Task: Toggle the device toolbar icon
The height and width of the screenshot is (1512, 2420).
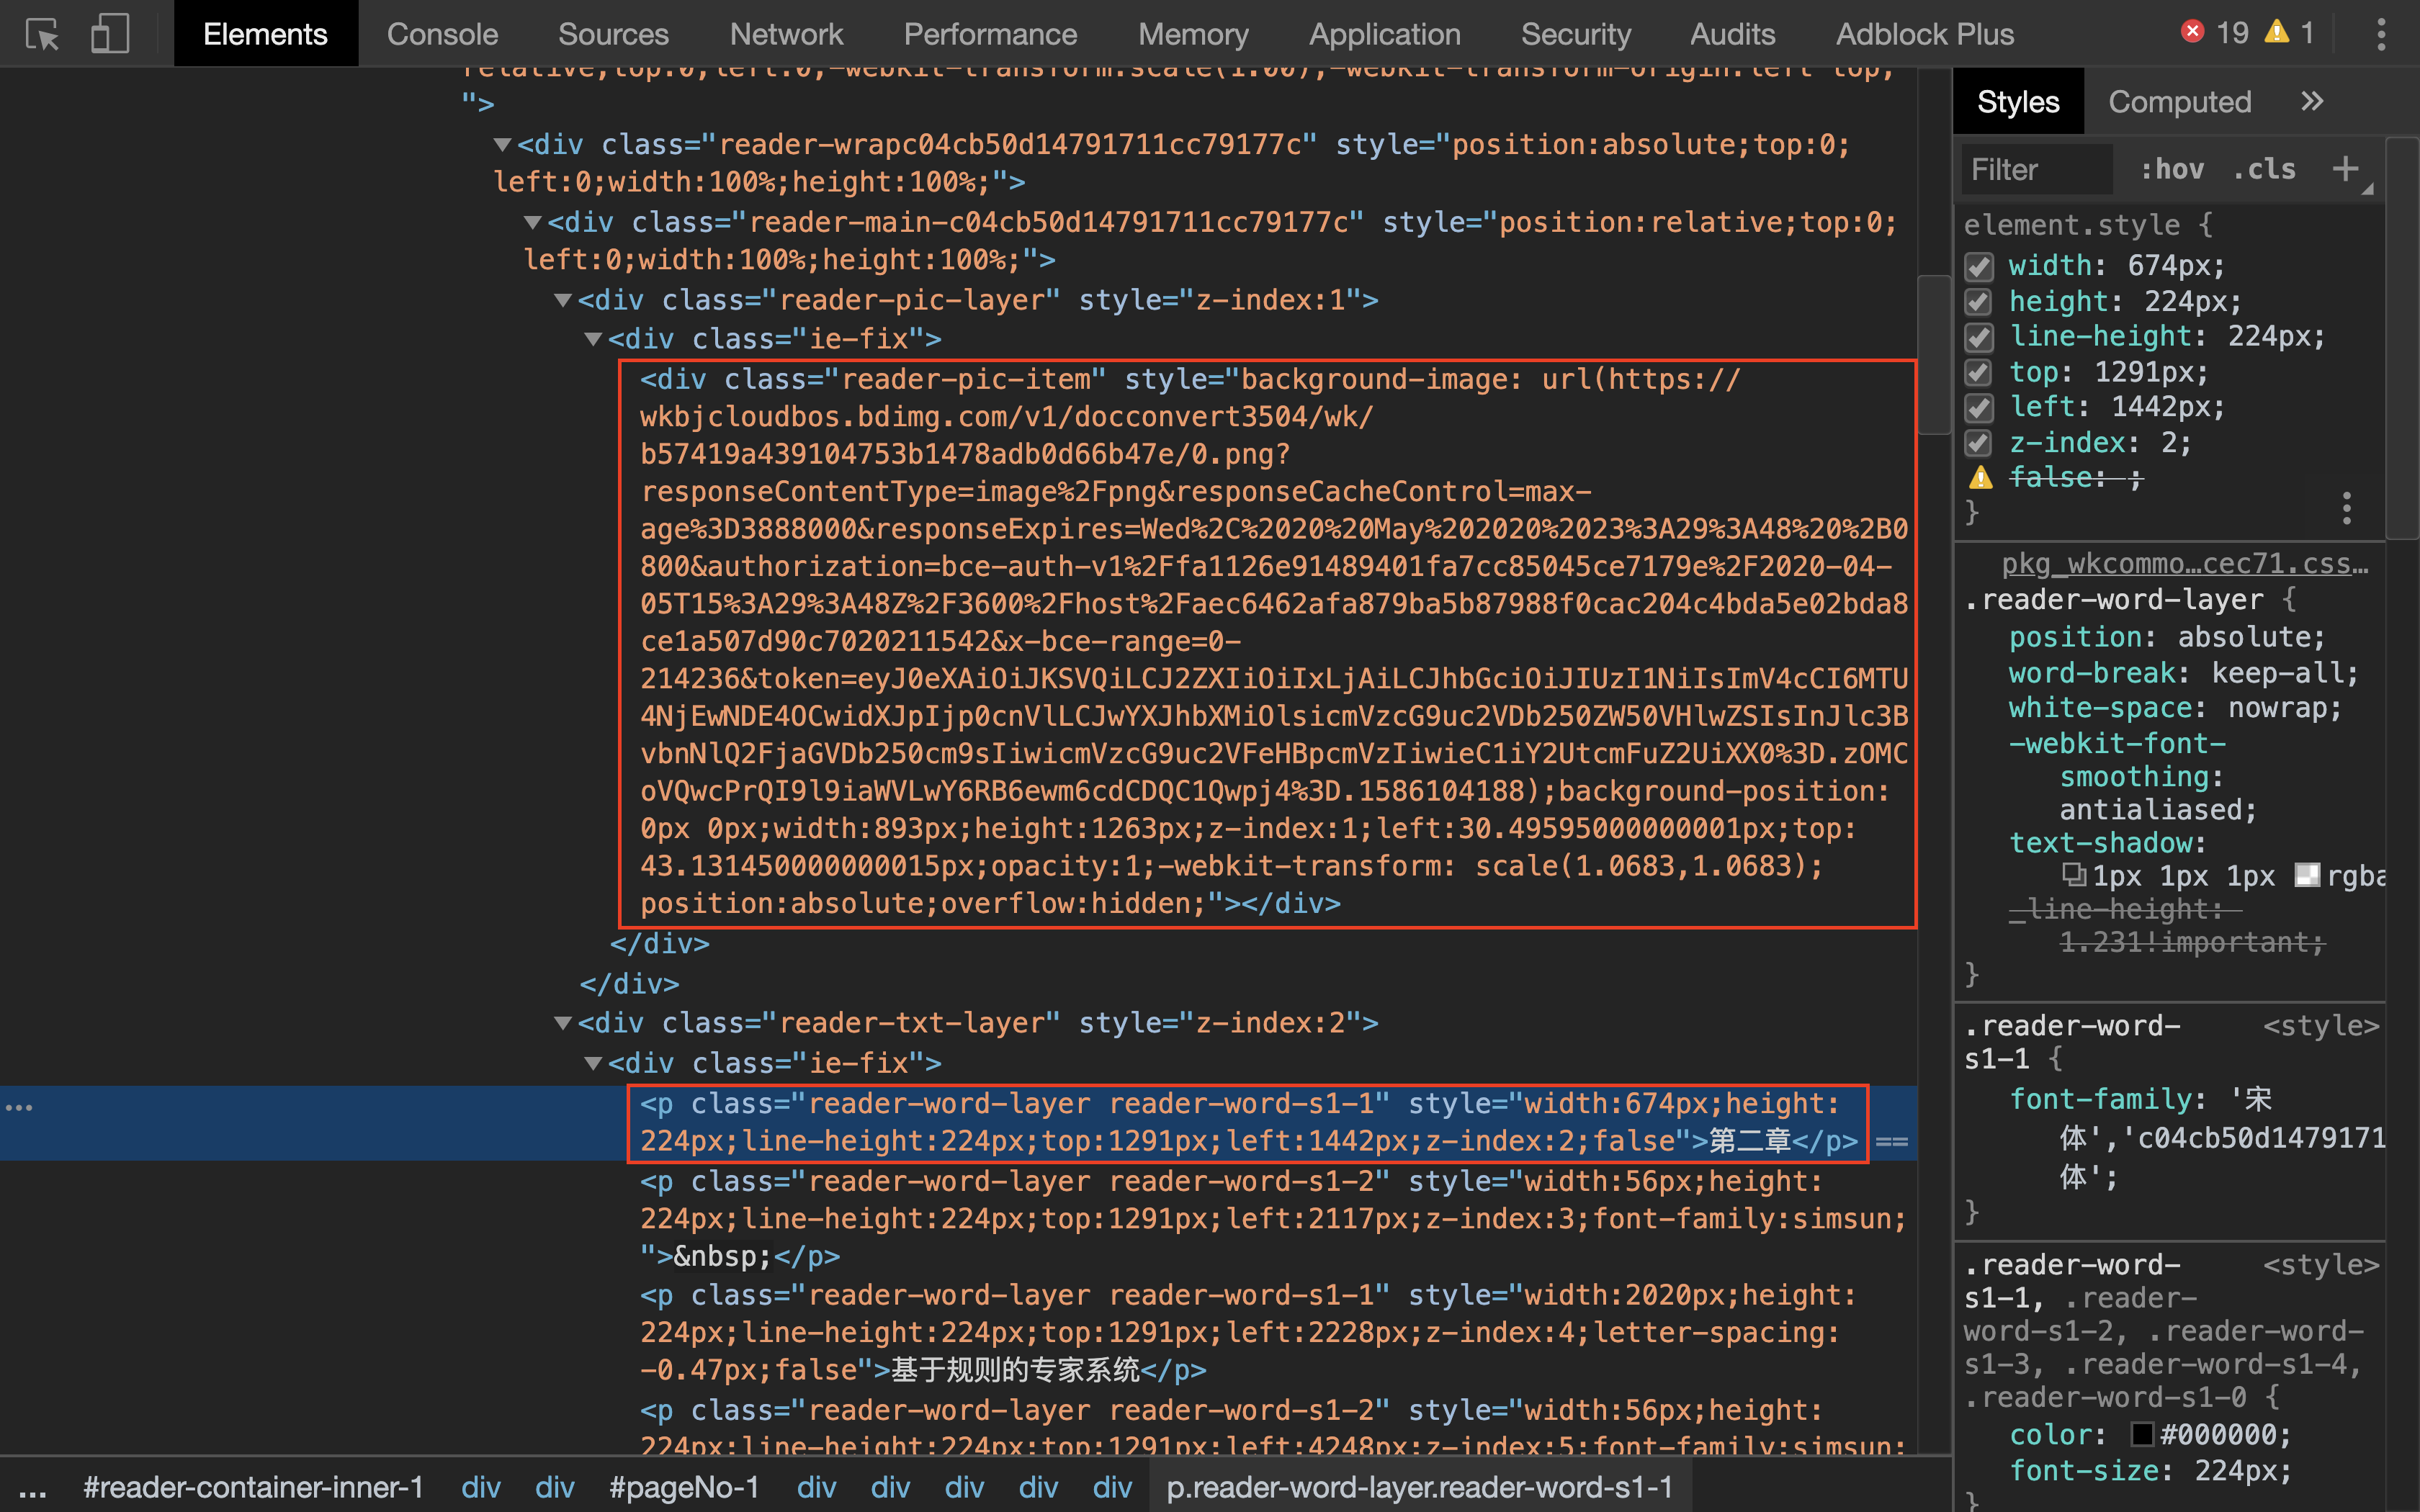Action: (109, 34)
